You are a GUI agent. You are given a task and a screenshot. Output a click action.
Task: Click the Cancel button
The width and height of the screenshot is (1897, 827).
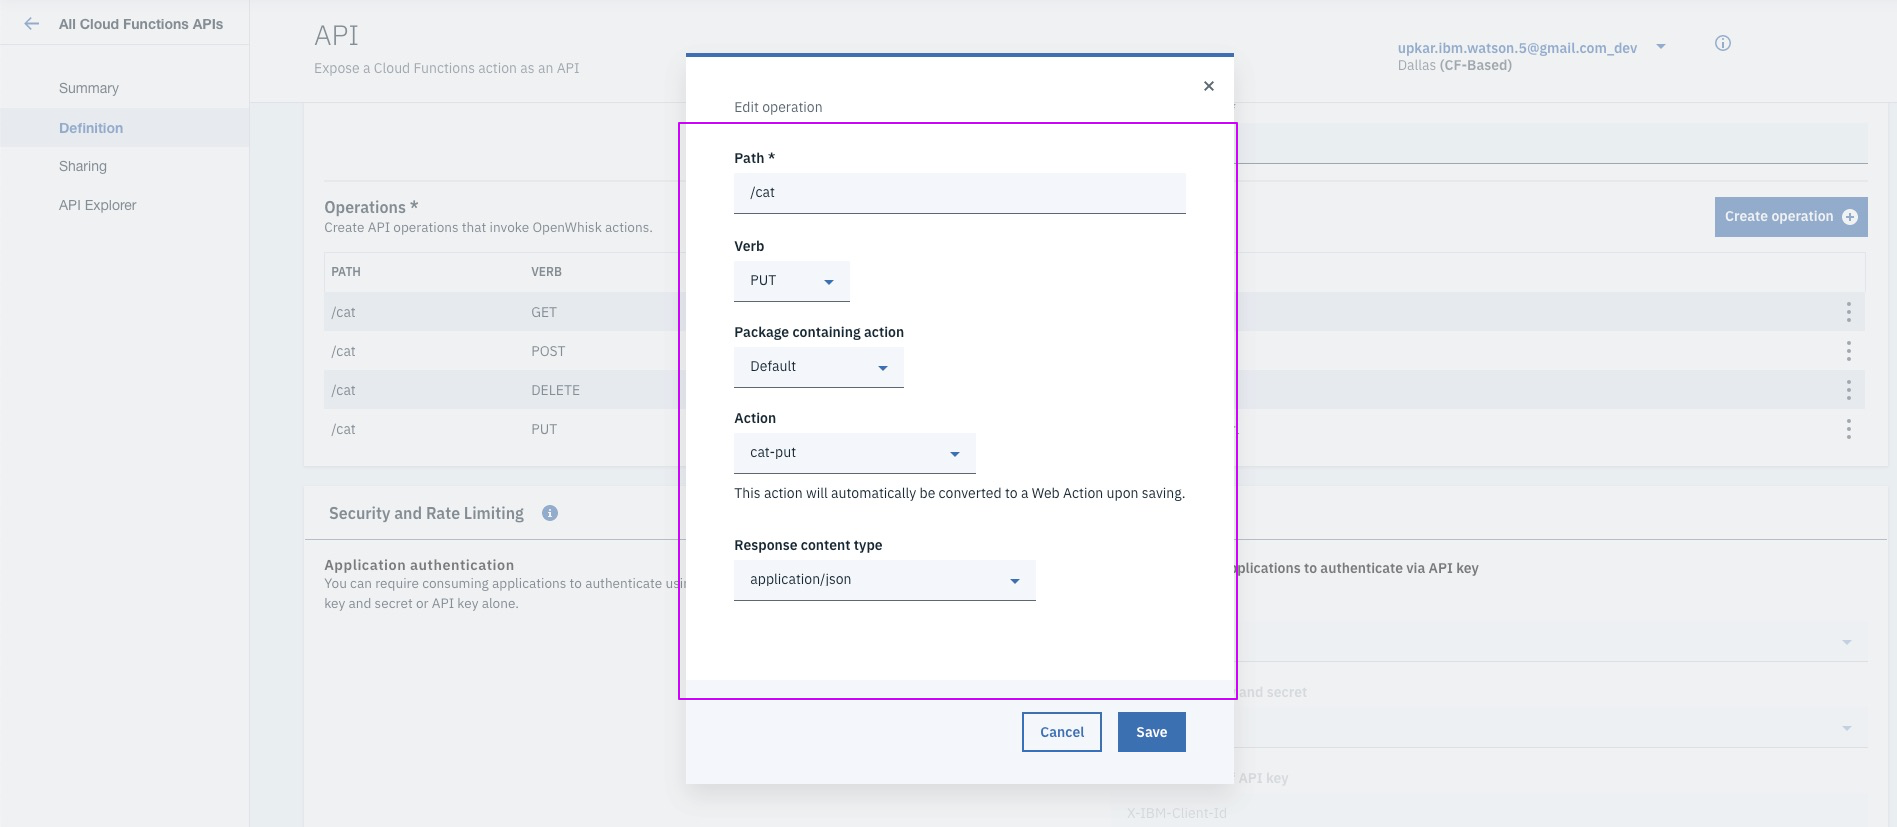pyautogui.click(x=1062, y=732)
